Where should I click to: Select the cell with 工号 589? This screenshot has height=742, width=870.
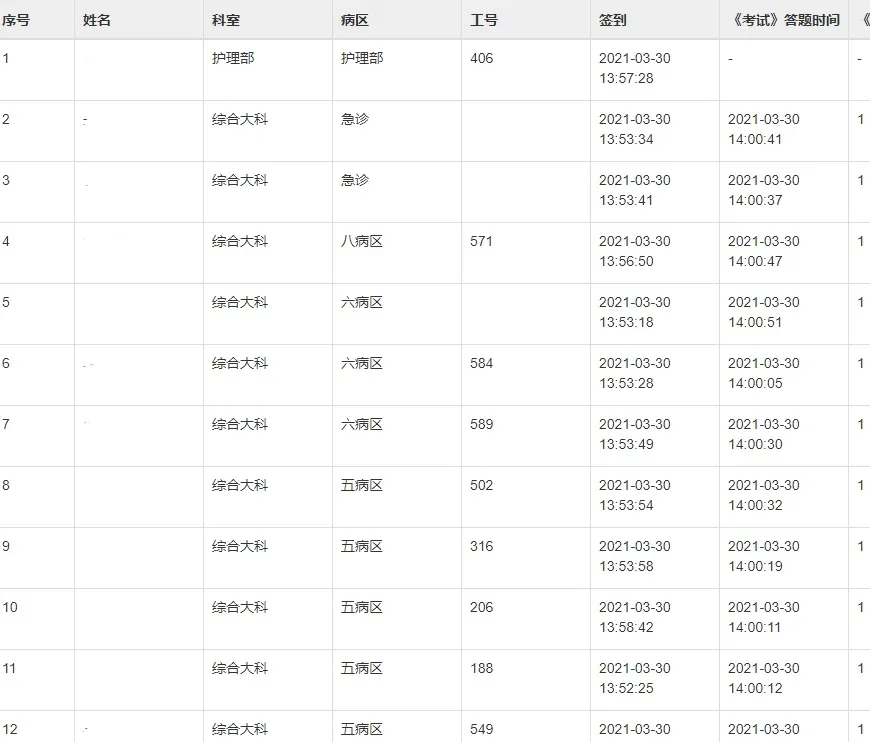point(481,424)
